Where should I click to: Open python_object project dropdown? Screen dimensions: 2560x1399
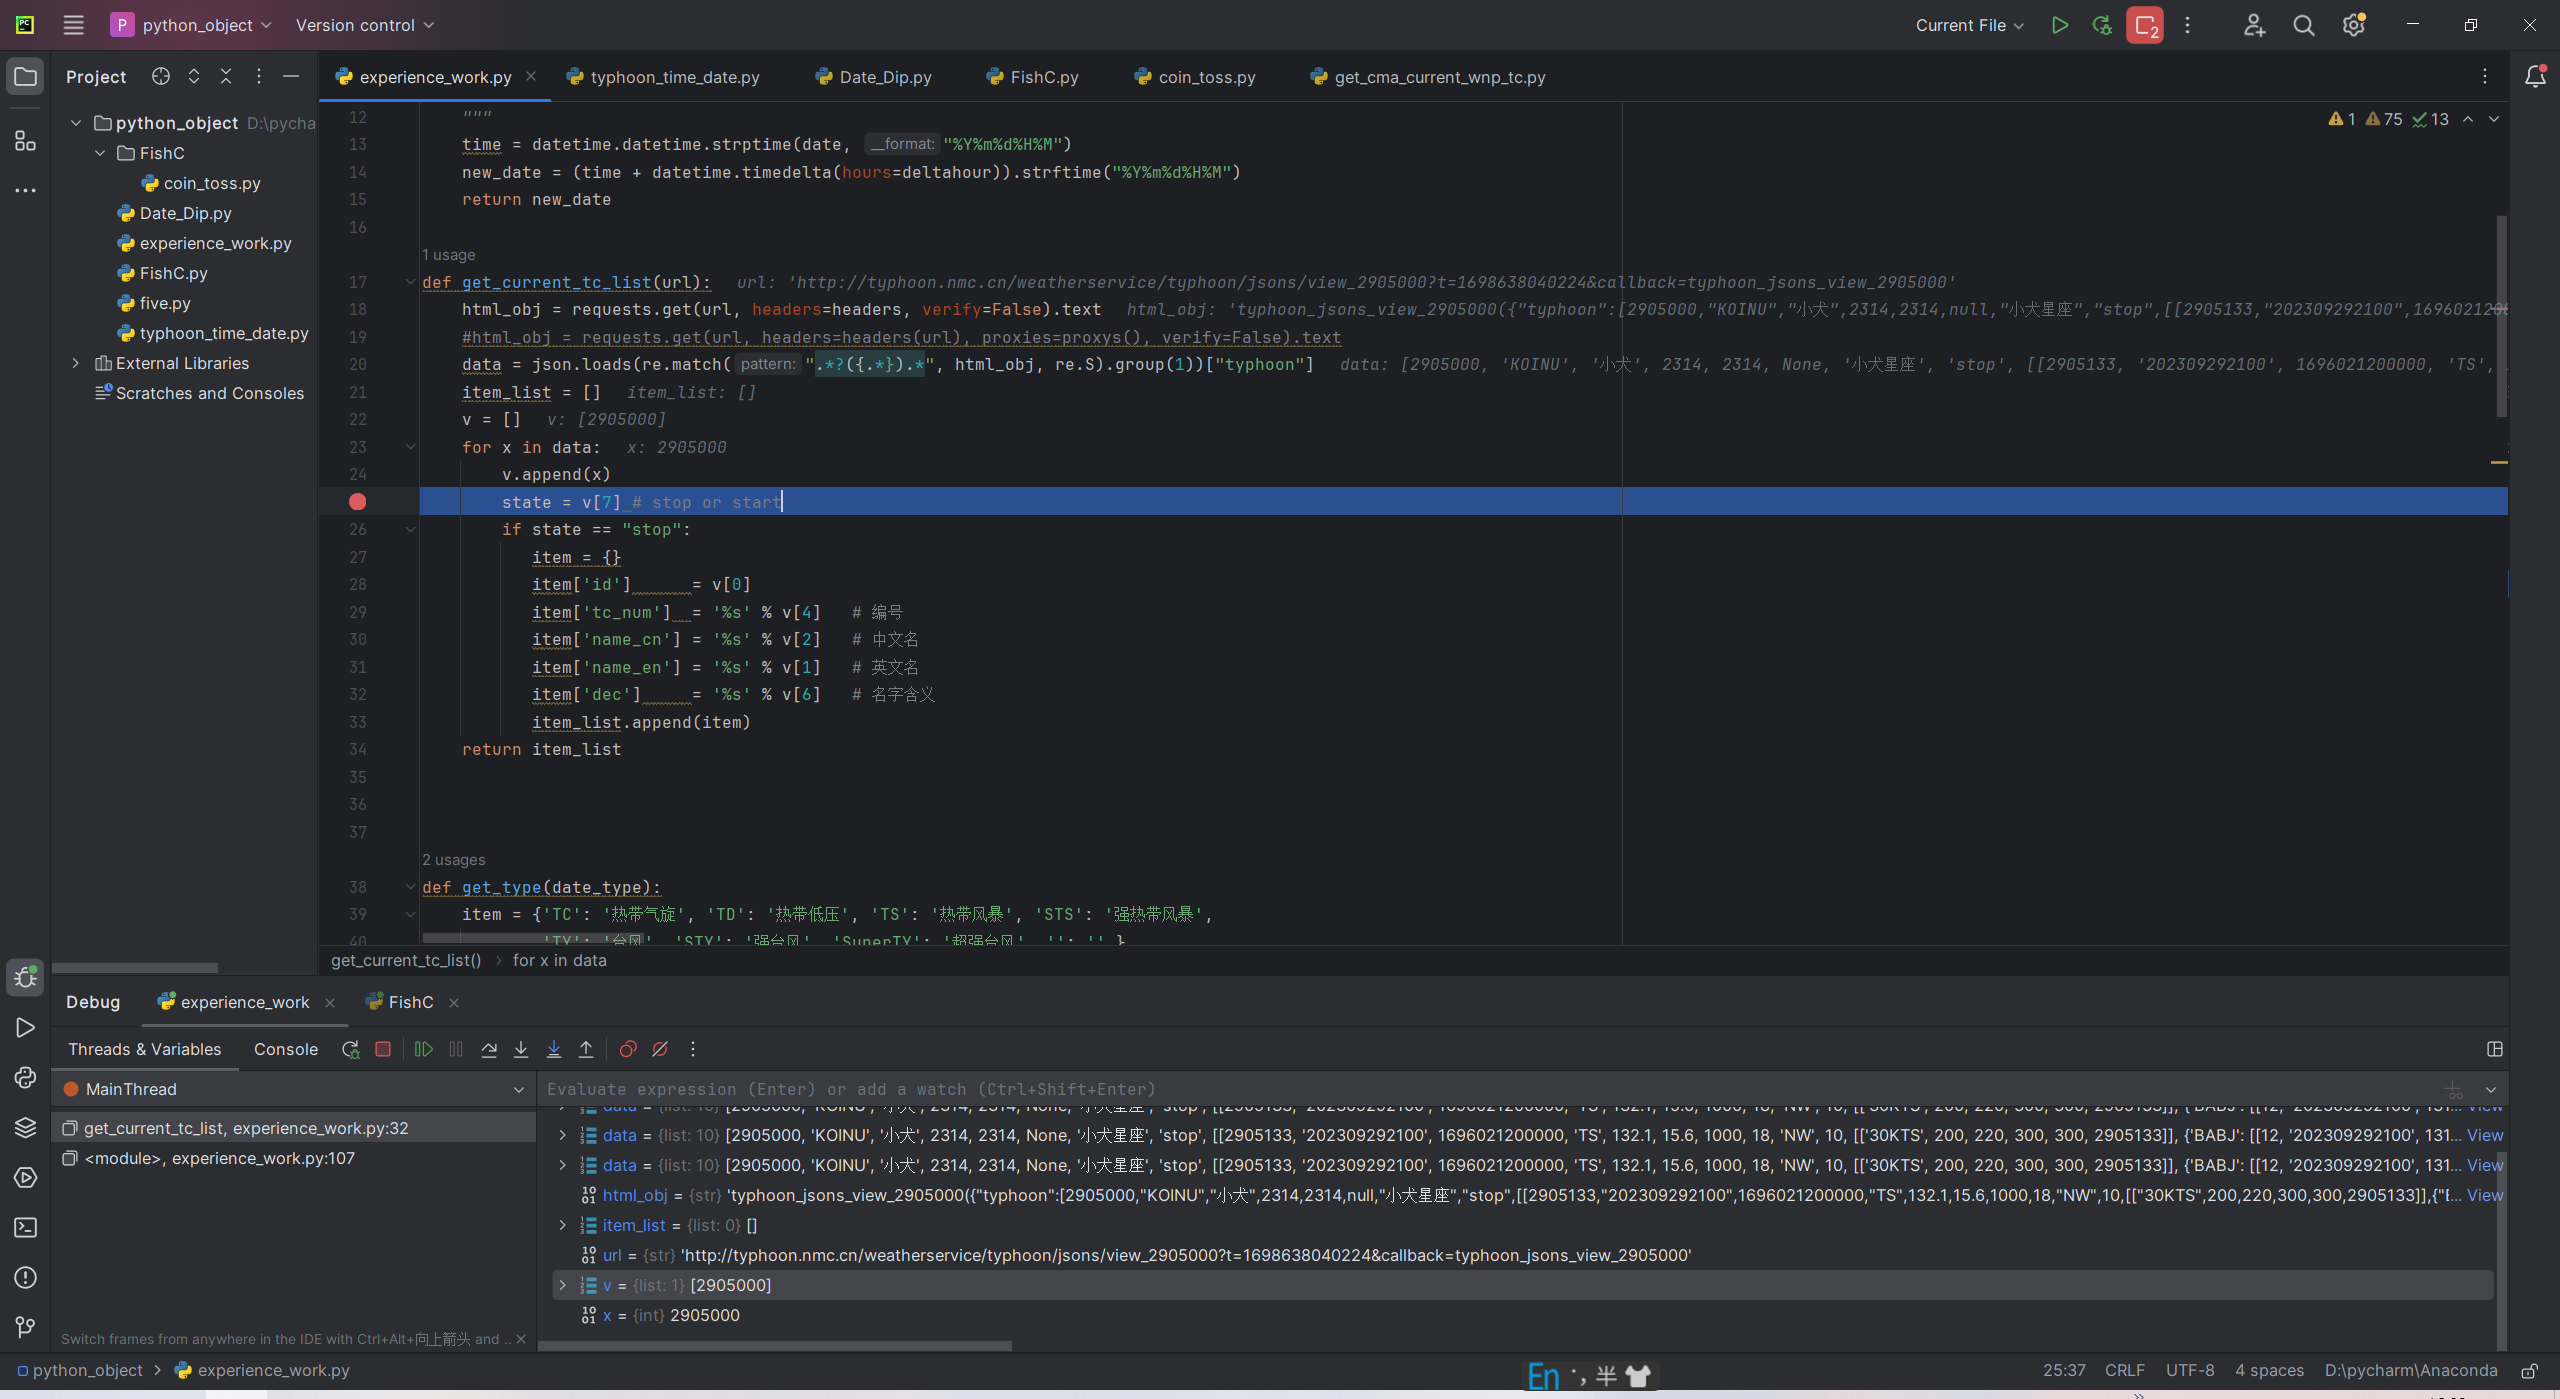191,25
